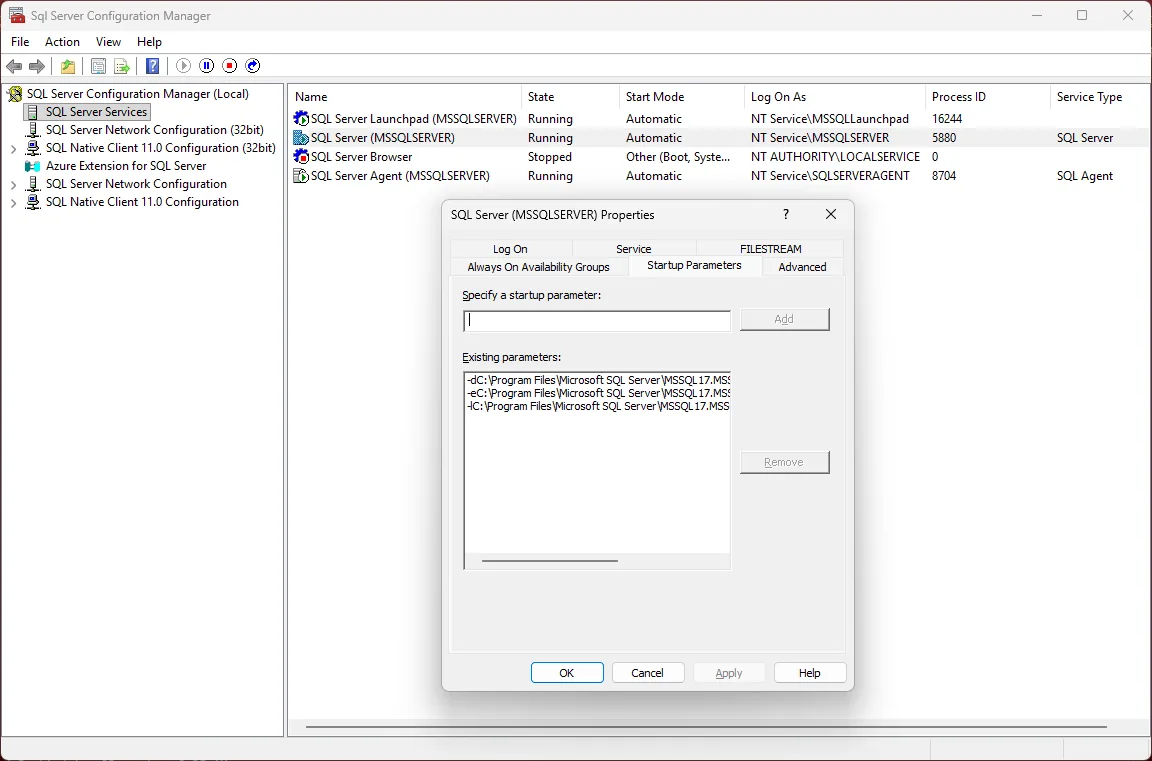Click the Properties toolbar icon
Screen dimensions: 1152x761
click(x=98, y=66)
